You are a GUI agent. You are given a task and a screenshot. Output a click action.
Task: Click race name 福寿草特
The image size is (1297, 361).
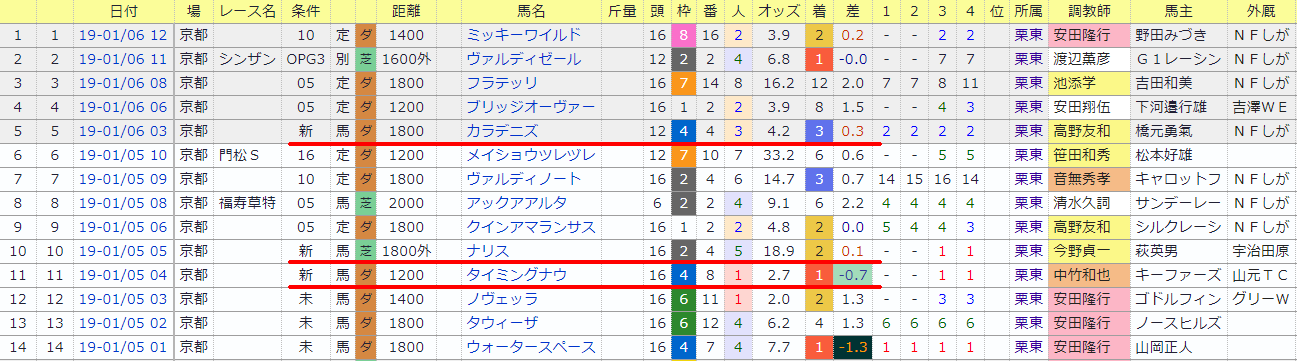(x=246, y=203)
